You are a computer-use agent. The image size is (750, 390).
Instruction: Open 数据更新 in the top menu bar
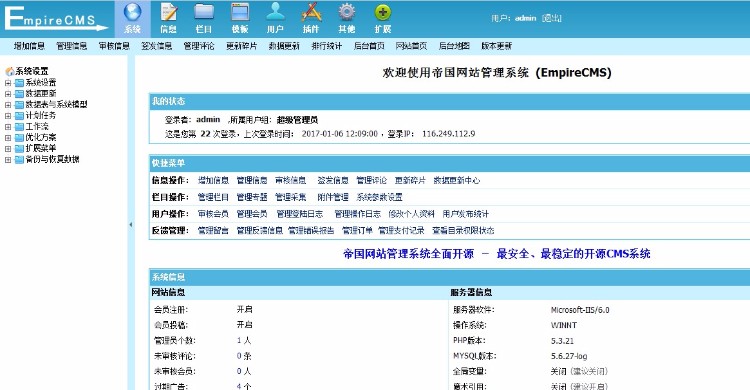pyautogui.click(x=284, y=46)
